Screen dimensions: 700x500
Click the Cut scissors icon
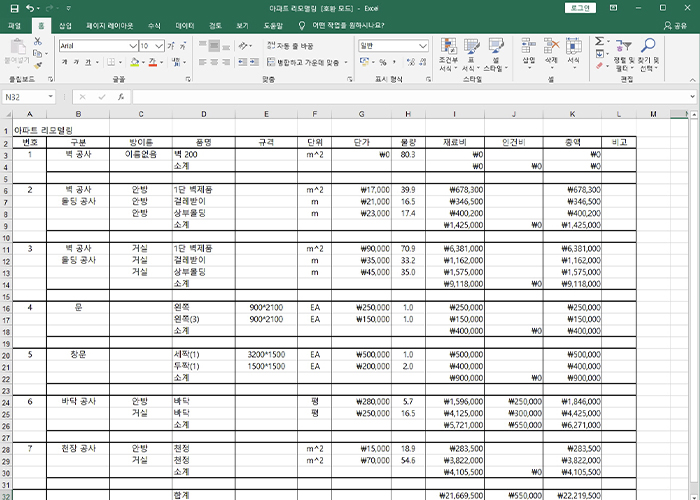pos(38,41)
